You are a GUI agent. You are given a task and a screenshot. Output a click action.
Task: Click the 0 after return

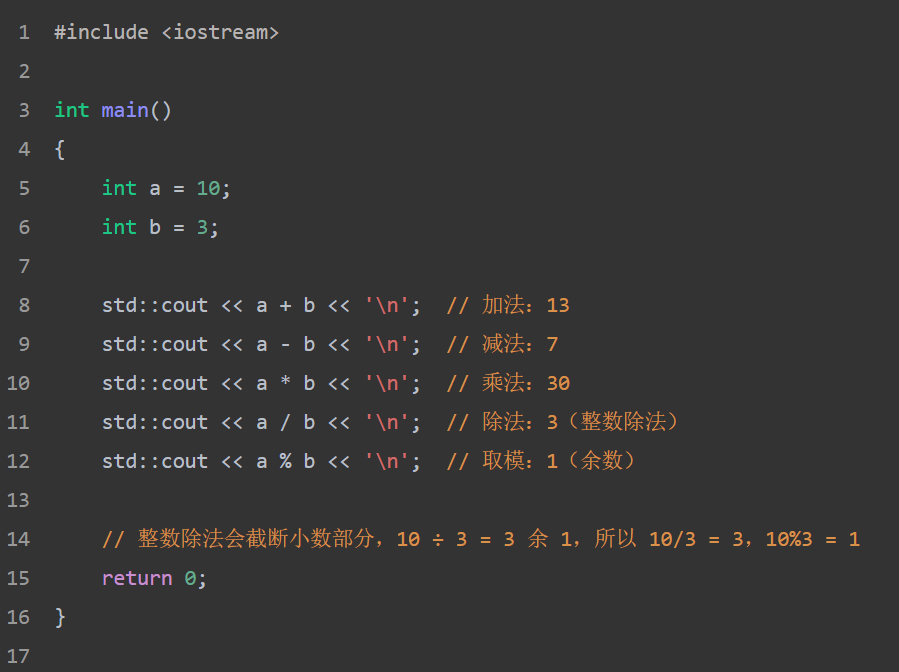coord(190,578)
